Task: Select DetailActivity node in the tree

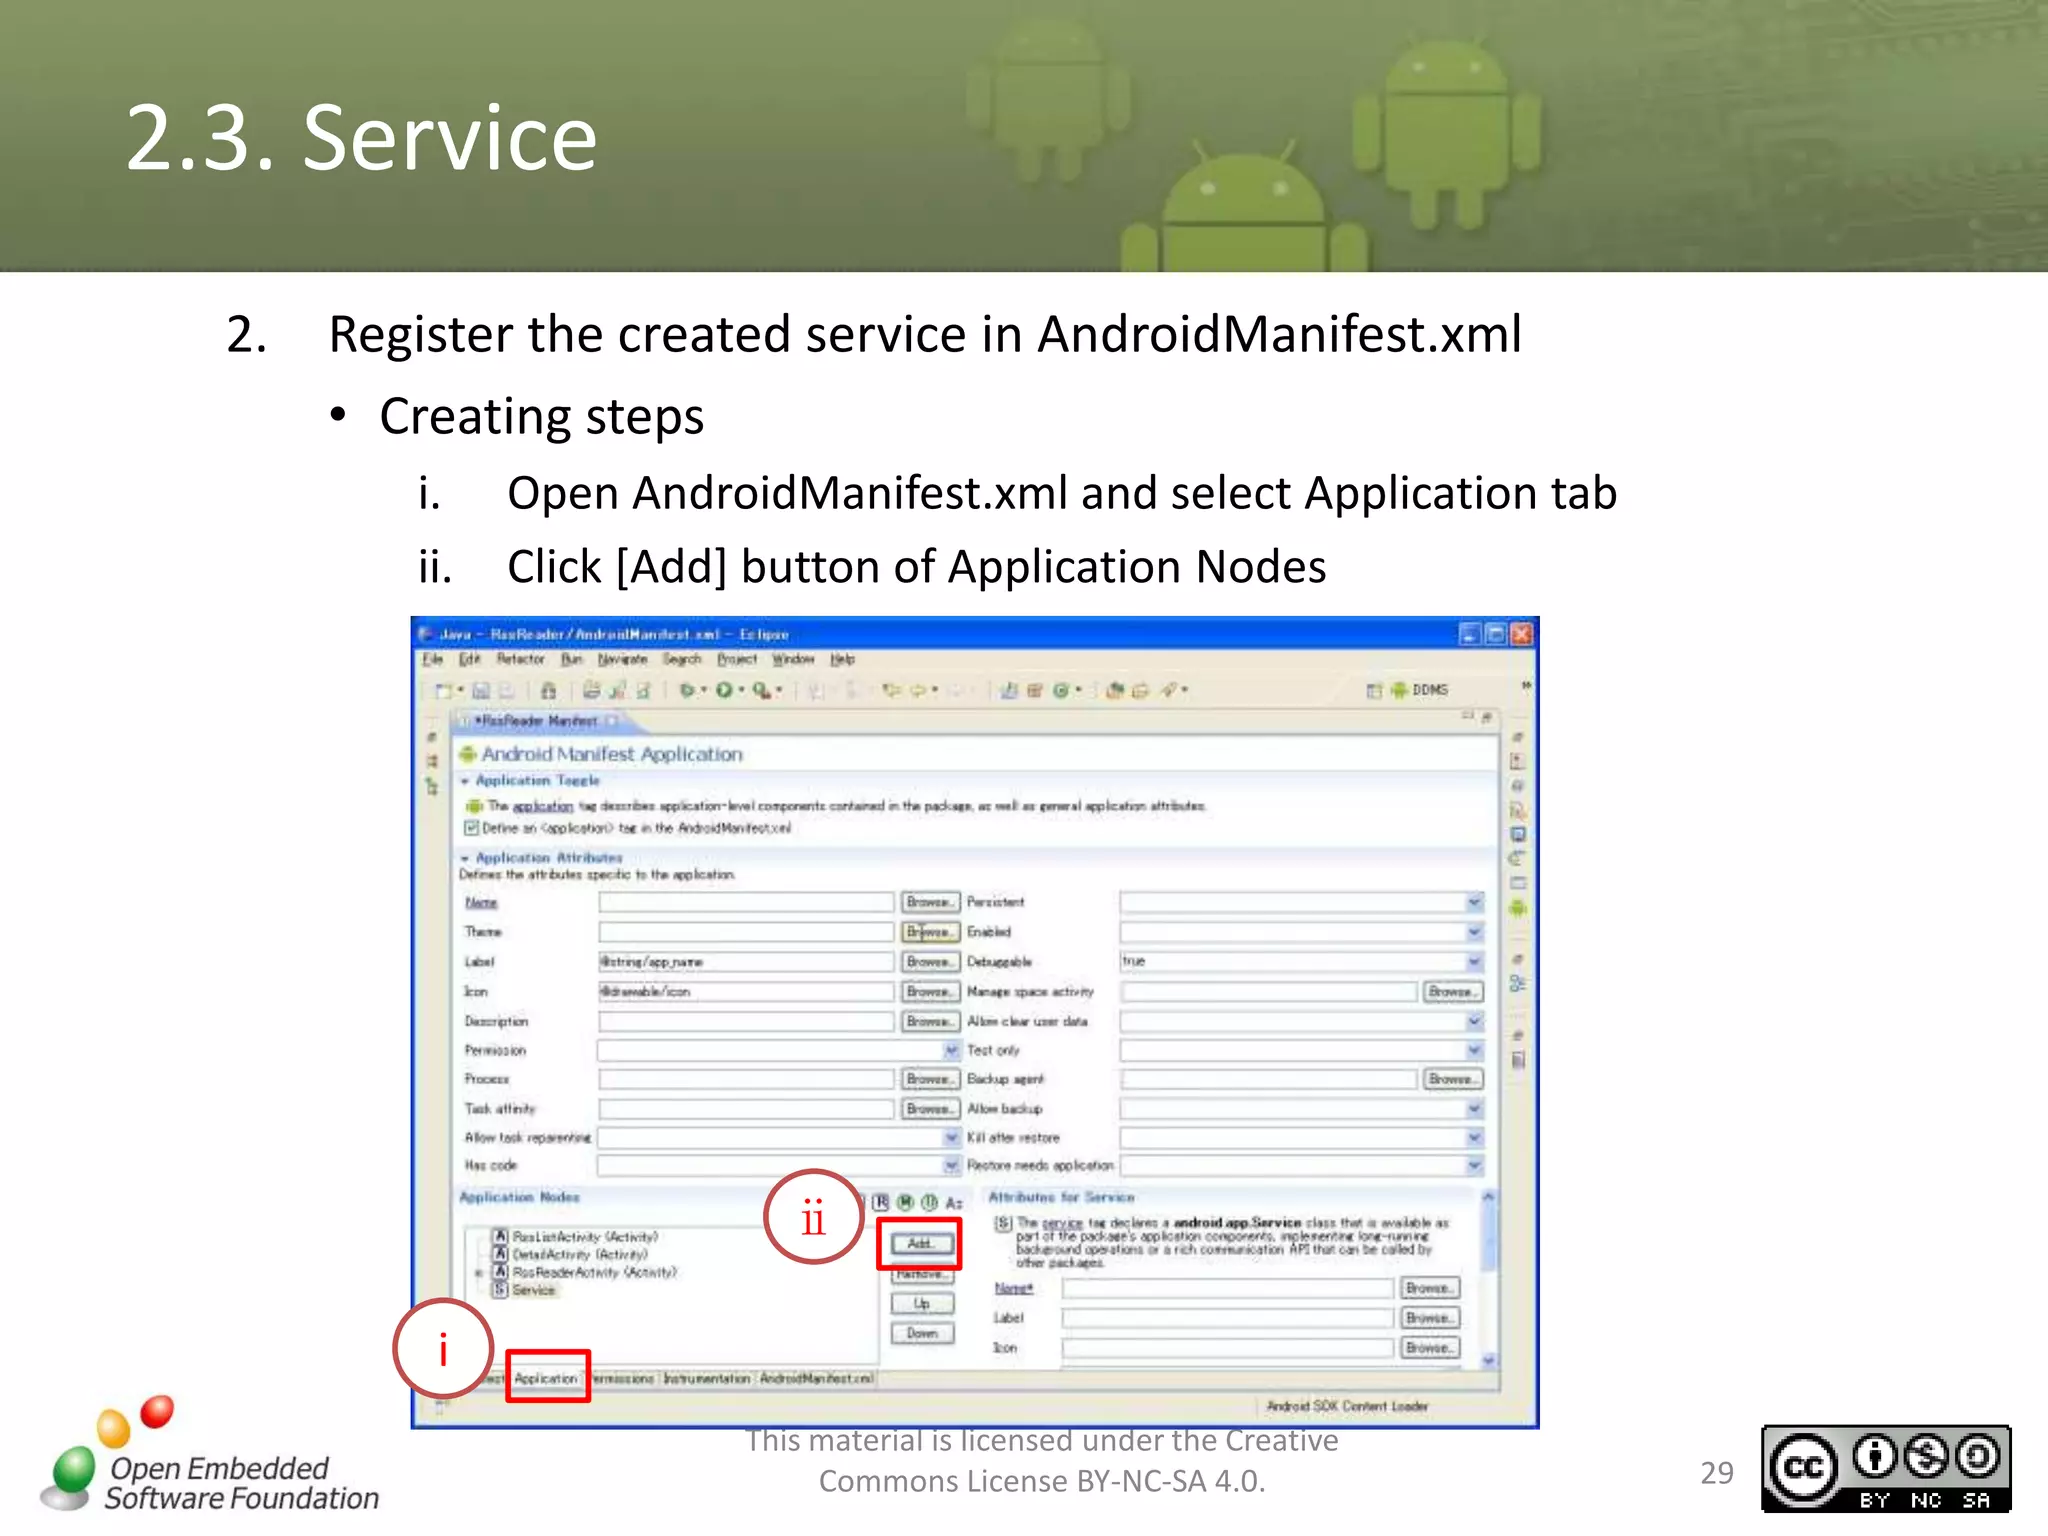Action: (x=571, y=1254)
